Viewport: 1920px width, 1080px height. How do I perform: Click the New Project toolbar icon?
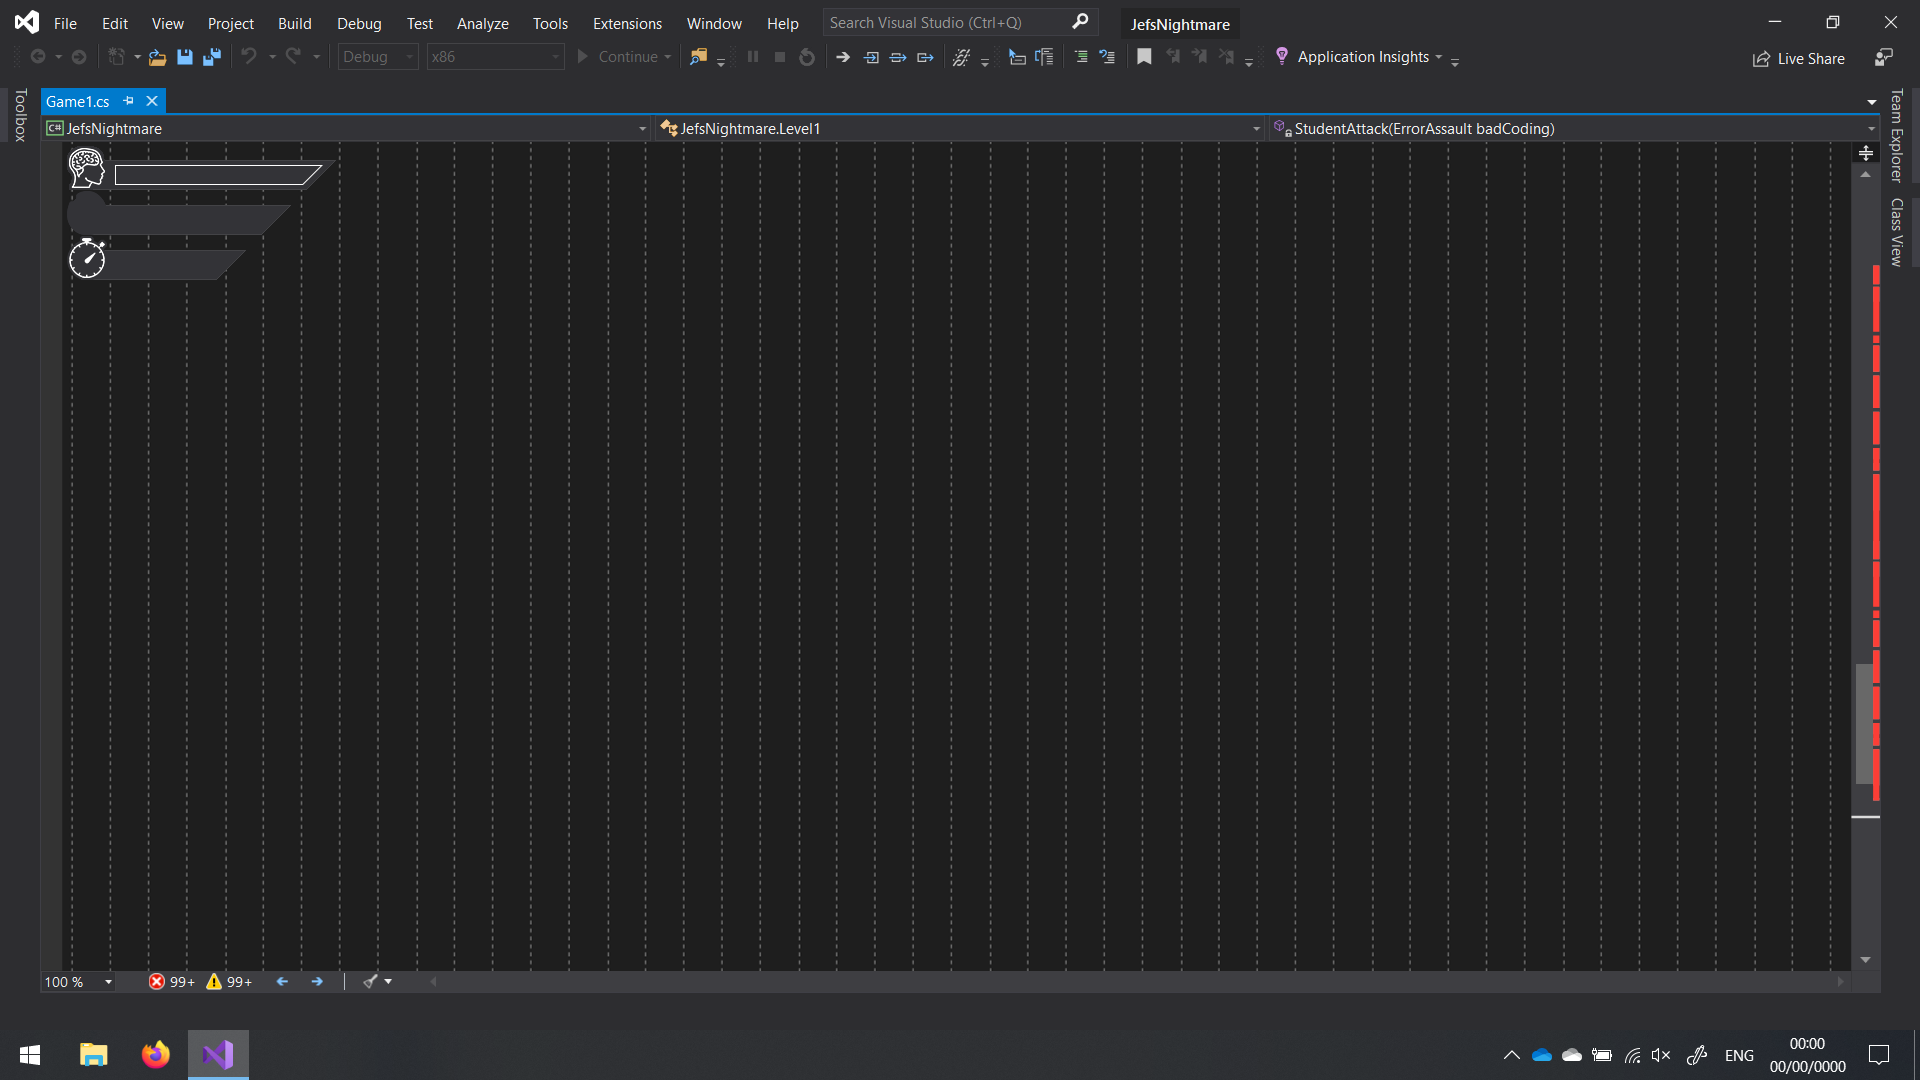117,57
